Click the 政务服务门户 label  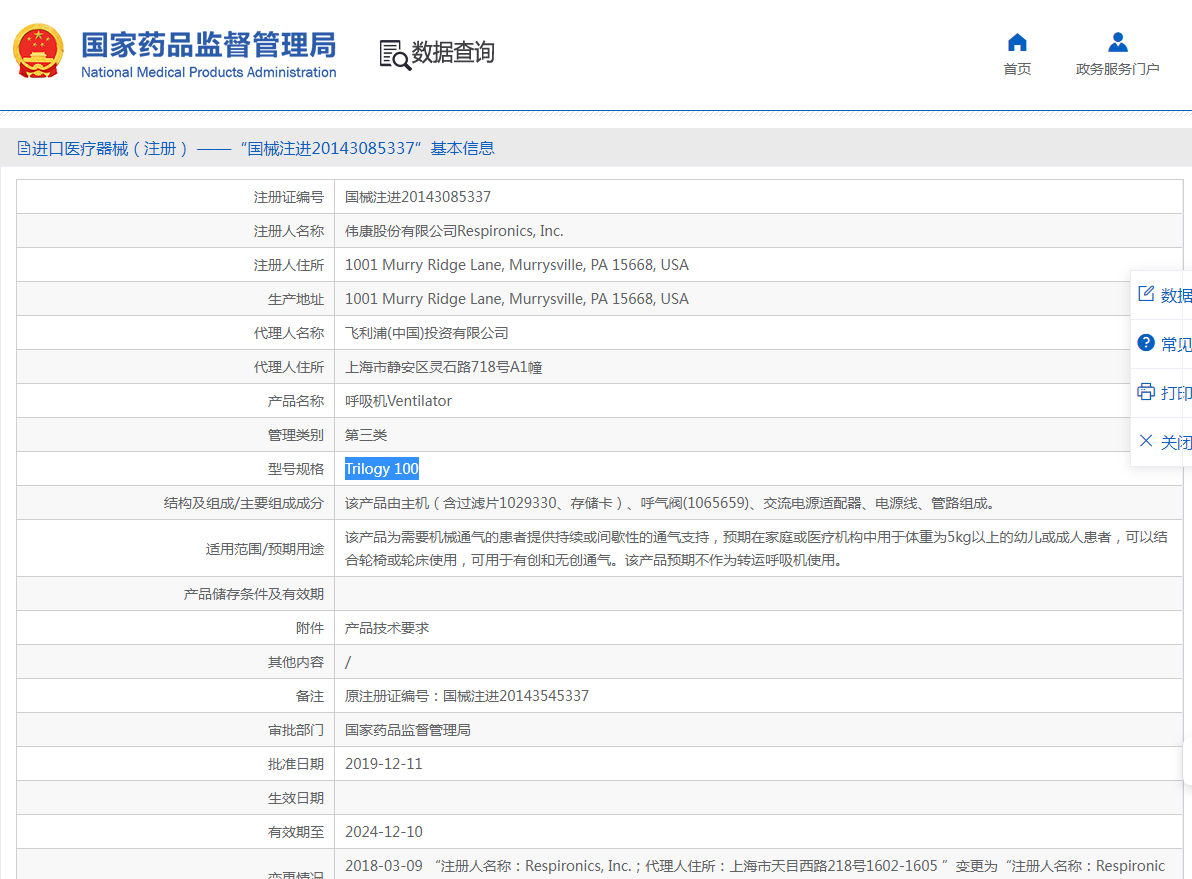[1118, 69]
